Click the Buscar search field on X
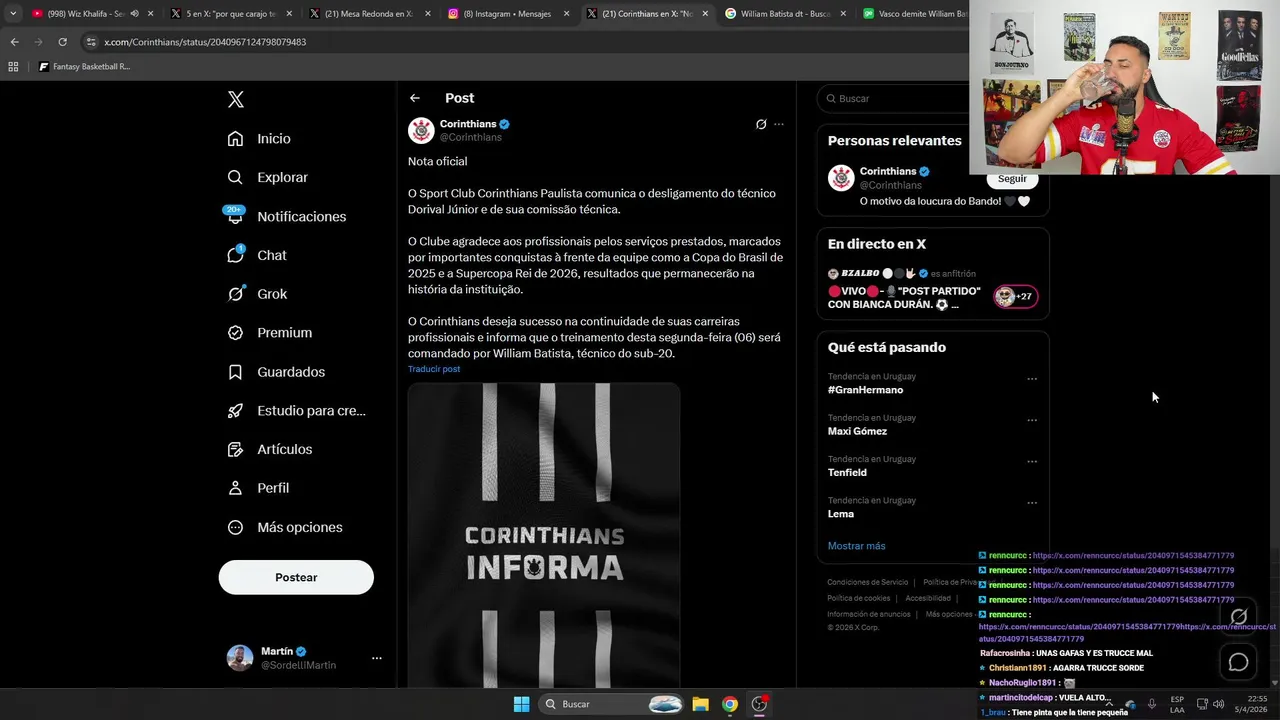The width and height of the screenshot is (1280, 720). tap(895, 98)
